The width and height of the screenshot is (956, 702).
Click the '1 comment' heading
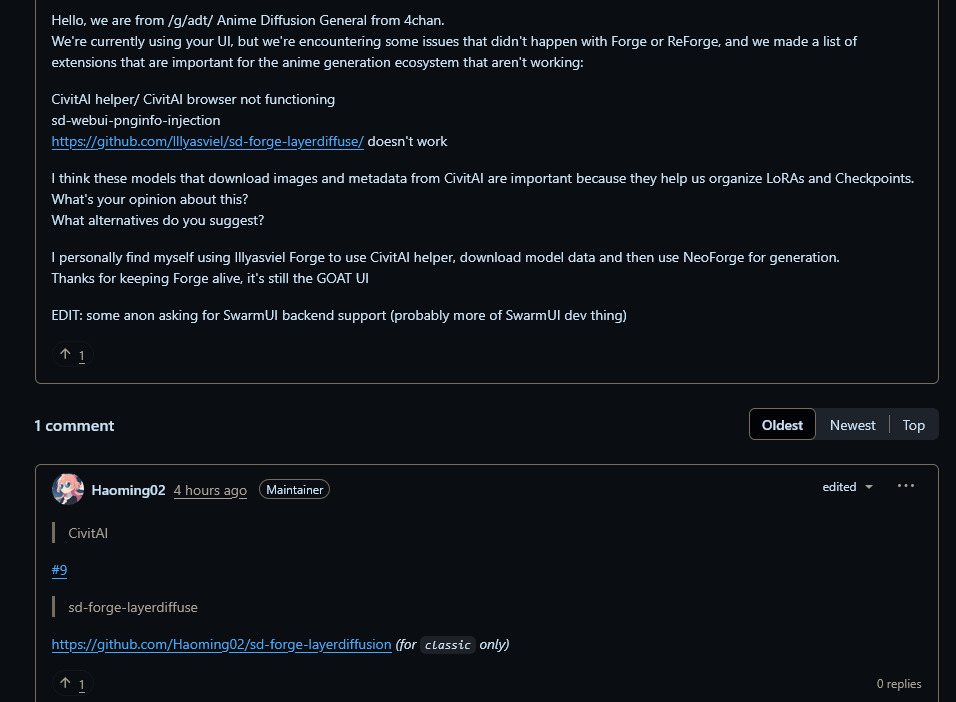(74, 426)
